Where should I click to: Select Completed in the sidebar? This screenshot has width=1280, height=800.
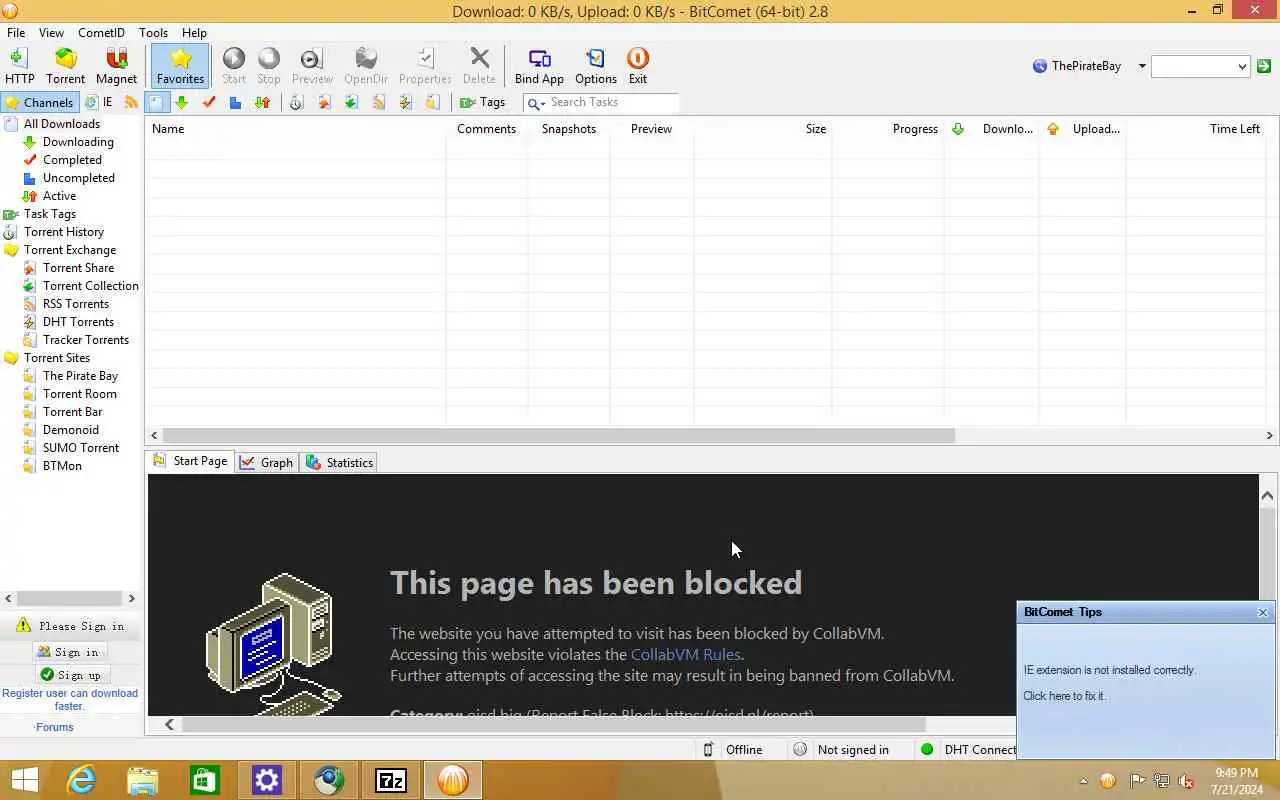click(72, 160)
